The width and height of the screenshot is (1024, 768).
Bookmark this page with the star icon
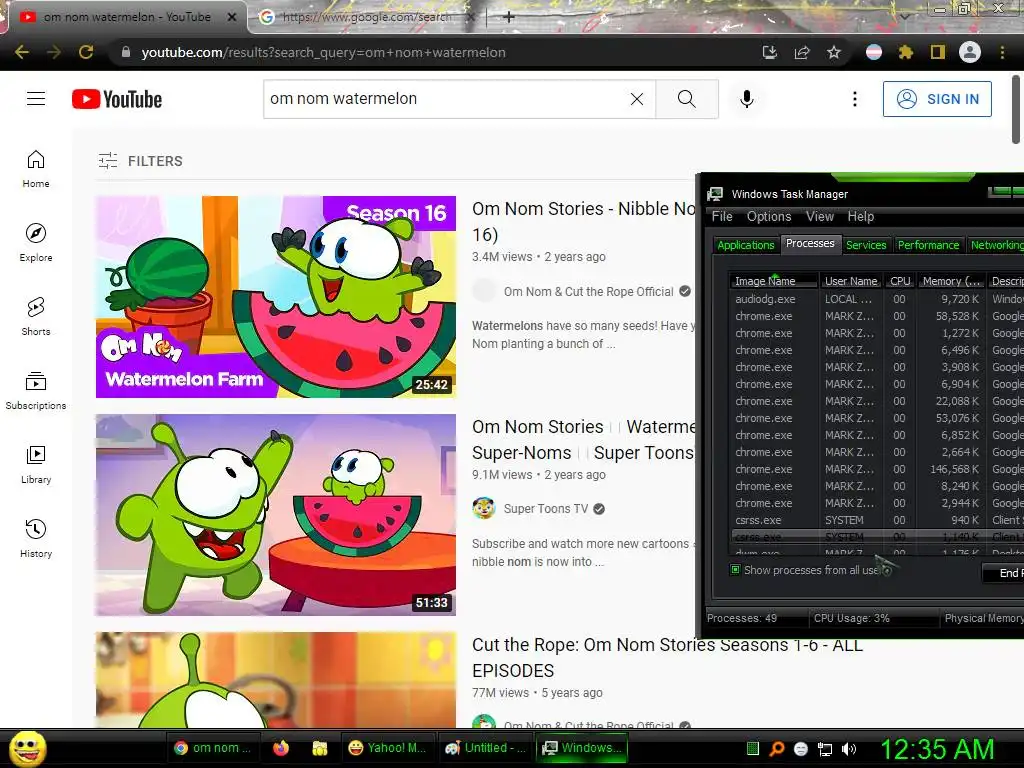coord(834,52)
